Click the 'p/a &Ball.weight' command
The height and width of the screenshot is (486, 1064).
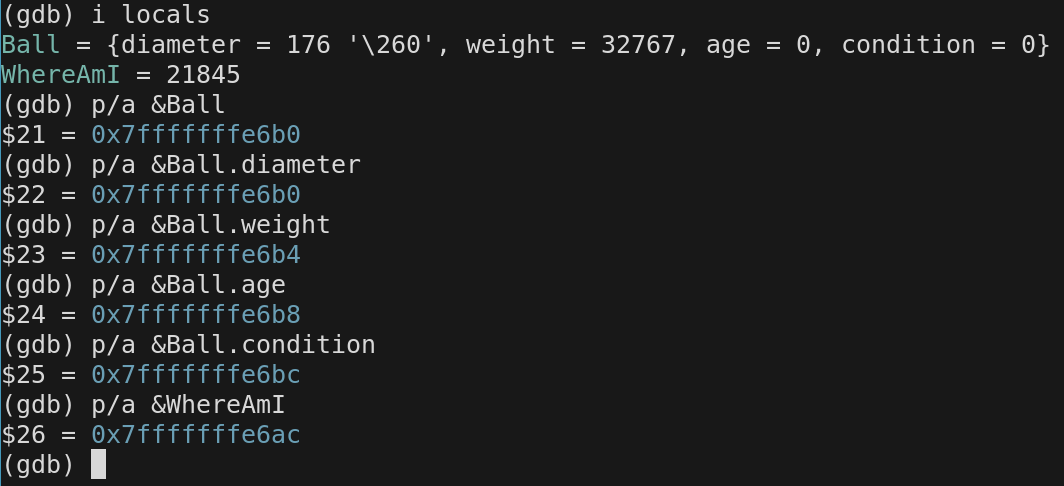tap(218, 225)
